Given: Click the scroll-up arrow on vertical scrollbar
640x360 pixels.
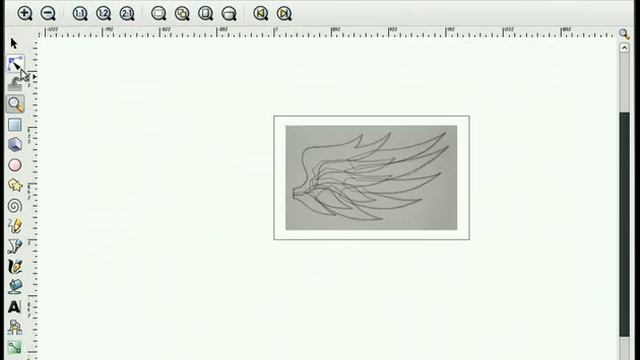Looking at the screenshot, I should (624, 48).
